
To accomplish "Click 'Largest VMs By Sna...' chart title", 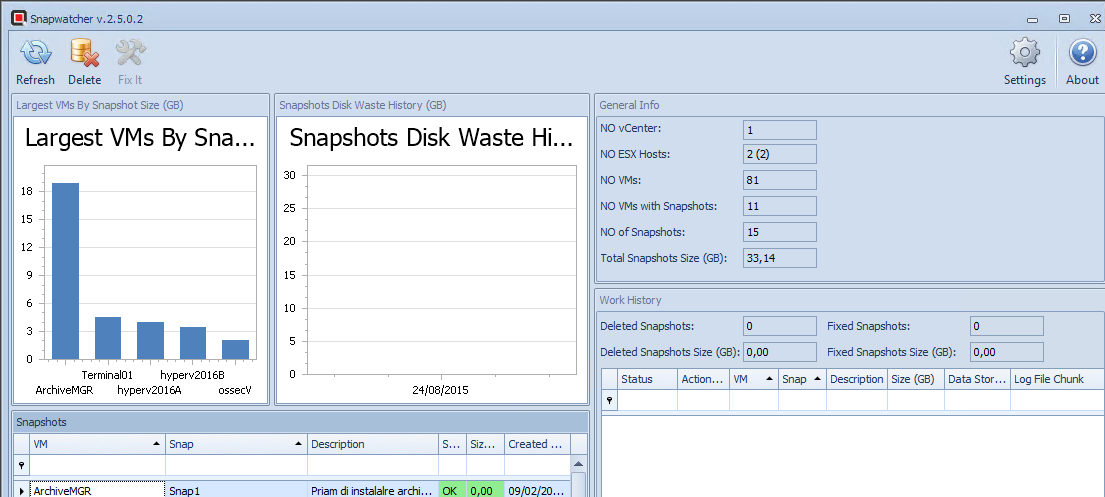I will (x=140, y=138).
